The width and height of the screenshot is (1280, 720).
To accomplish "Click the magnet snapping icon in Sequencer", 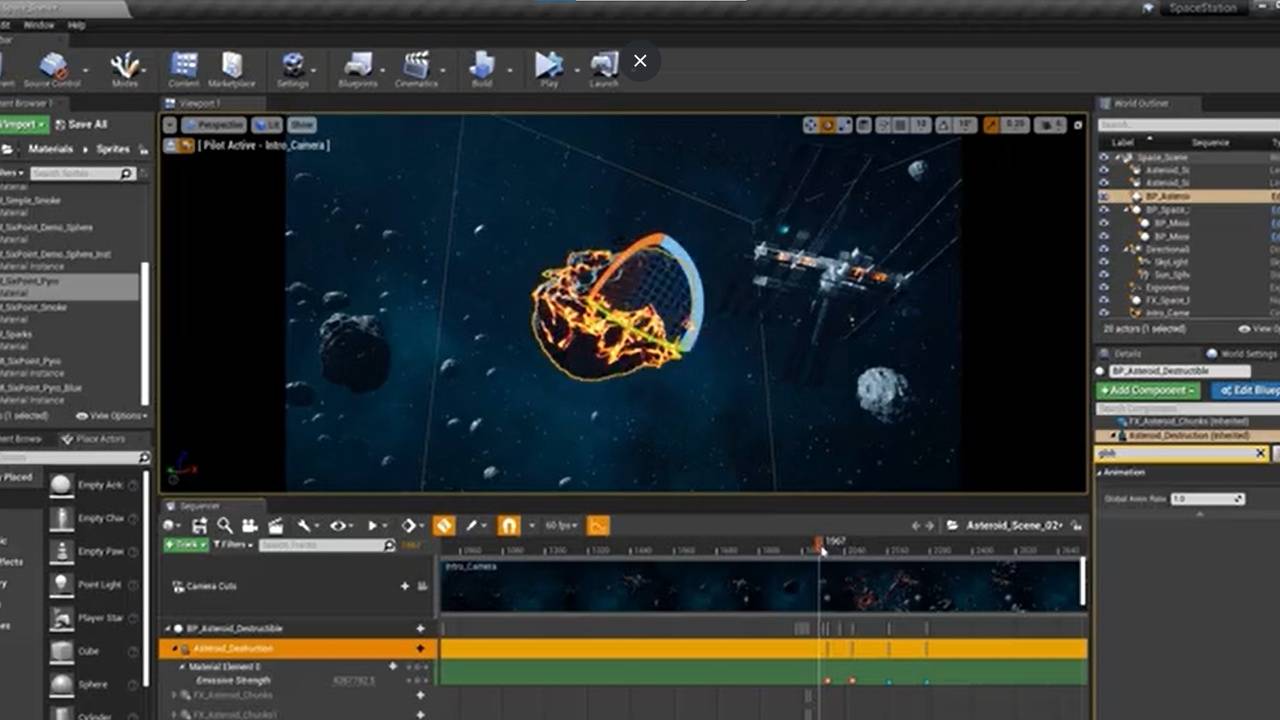I will tap(508, 525).
